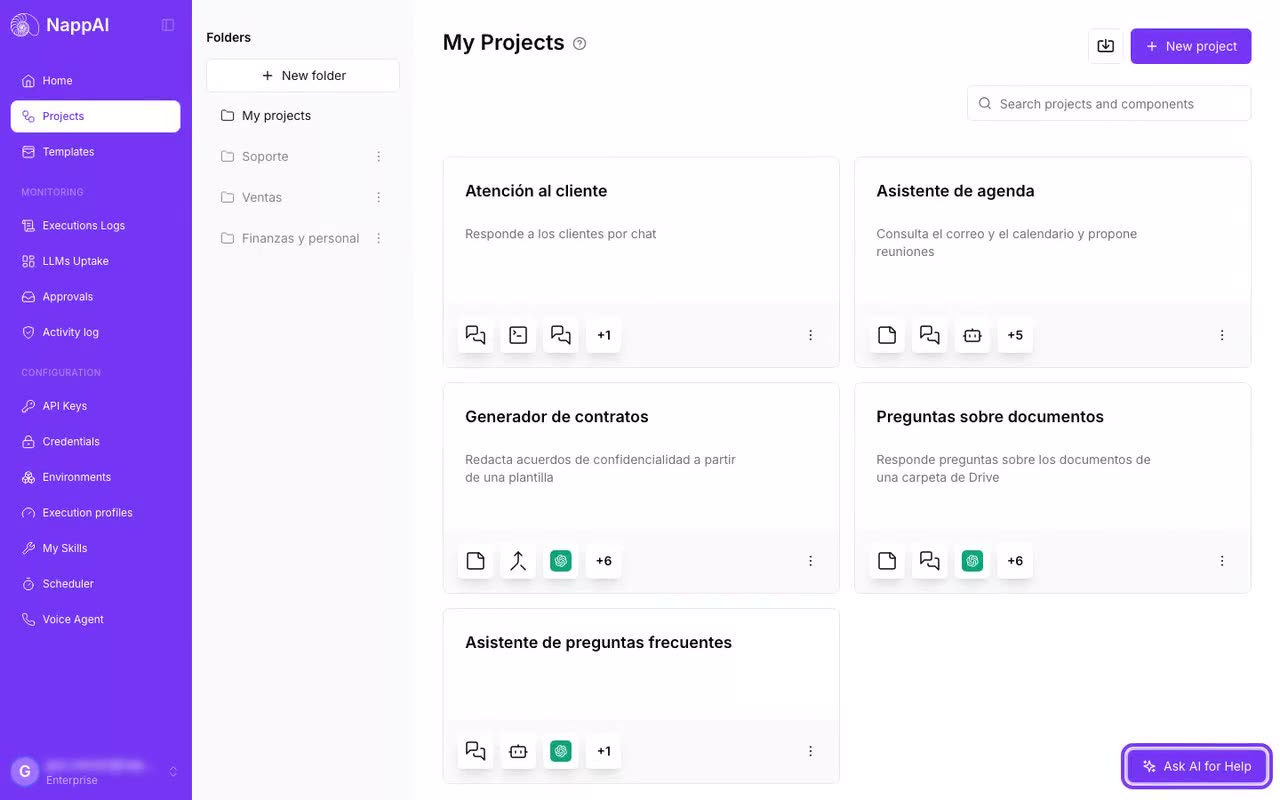Screen dimensions: 1280x800
Task: Expand the account switcher chevron
Action: pyautogui.click(x=173, y=771)
